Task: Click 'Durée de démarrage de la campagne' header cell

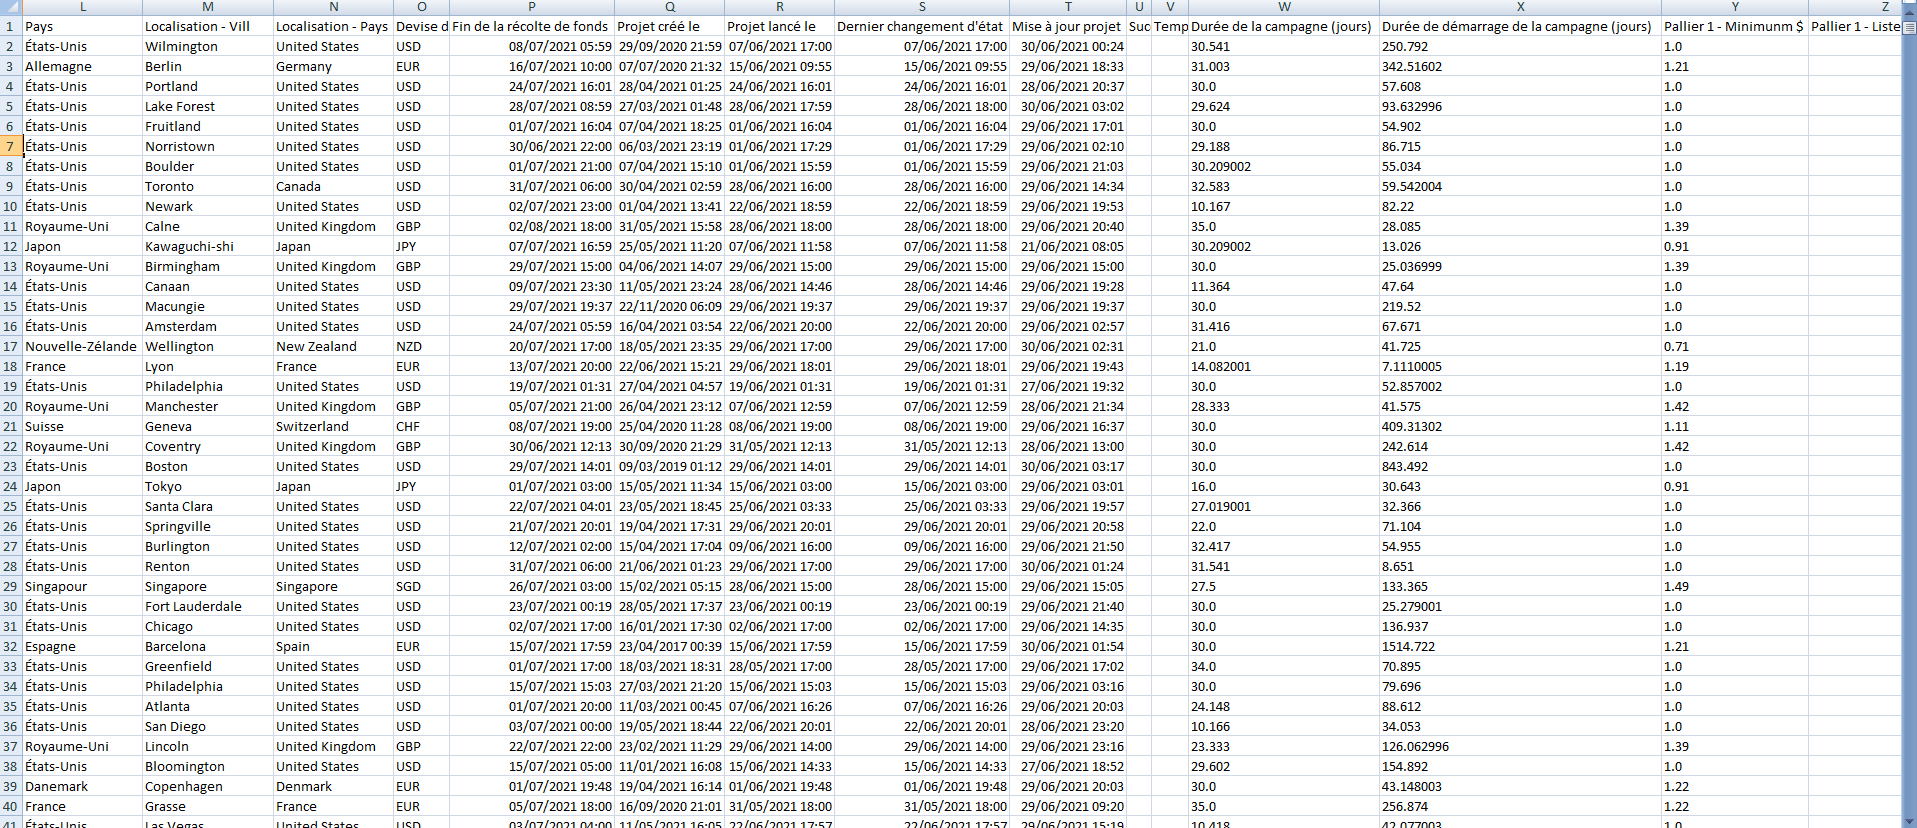Action: click(x=1520, y=26)
